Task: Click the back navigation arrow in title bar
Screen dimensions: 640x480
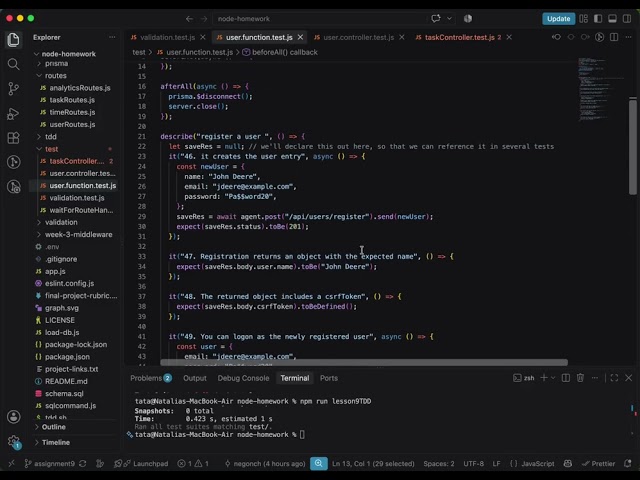Action: tap(189, 19)
